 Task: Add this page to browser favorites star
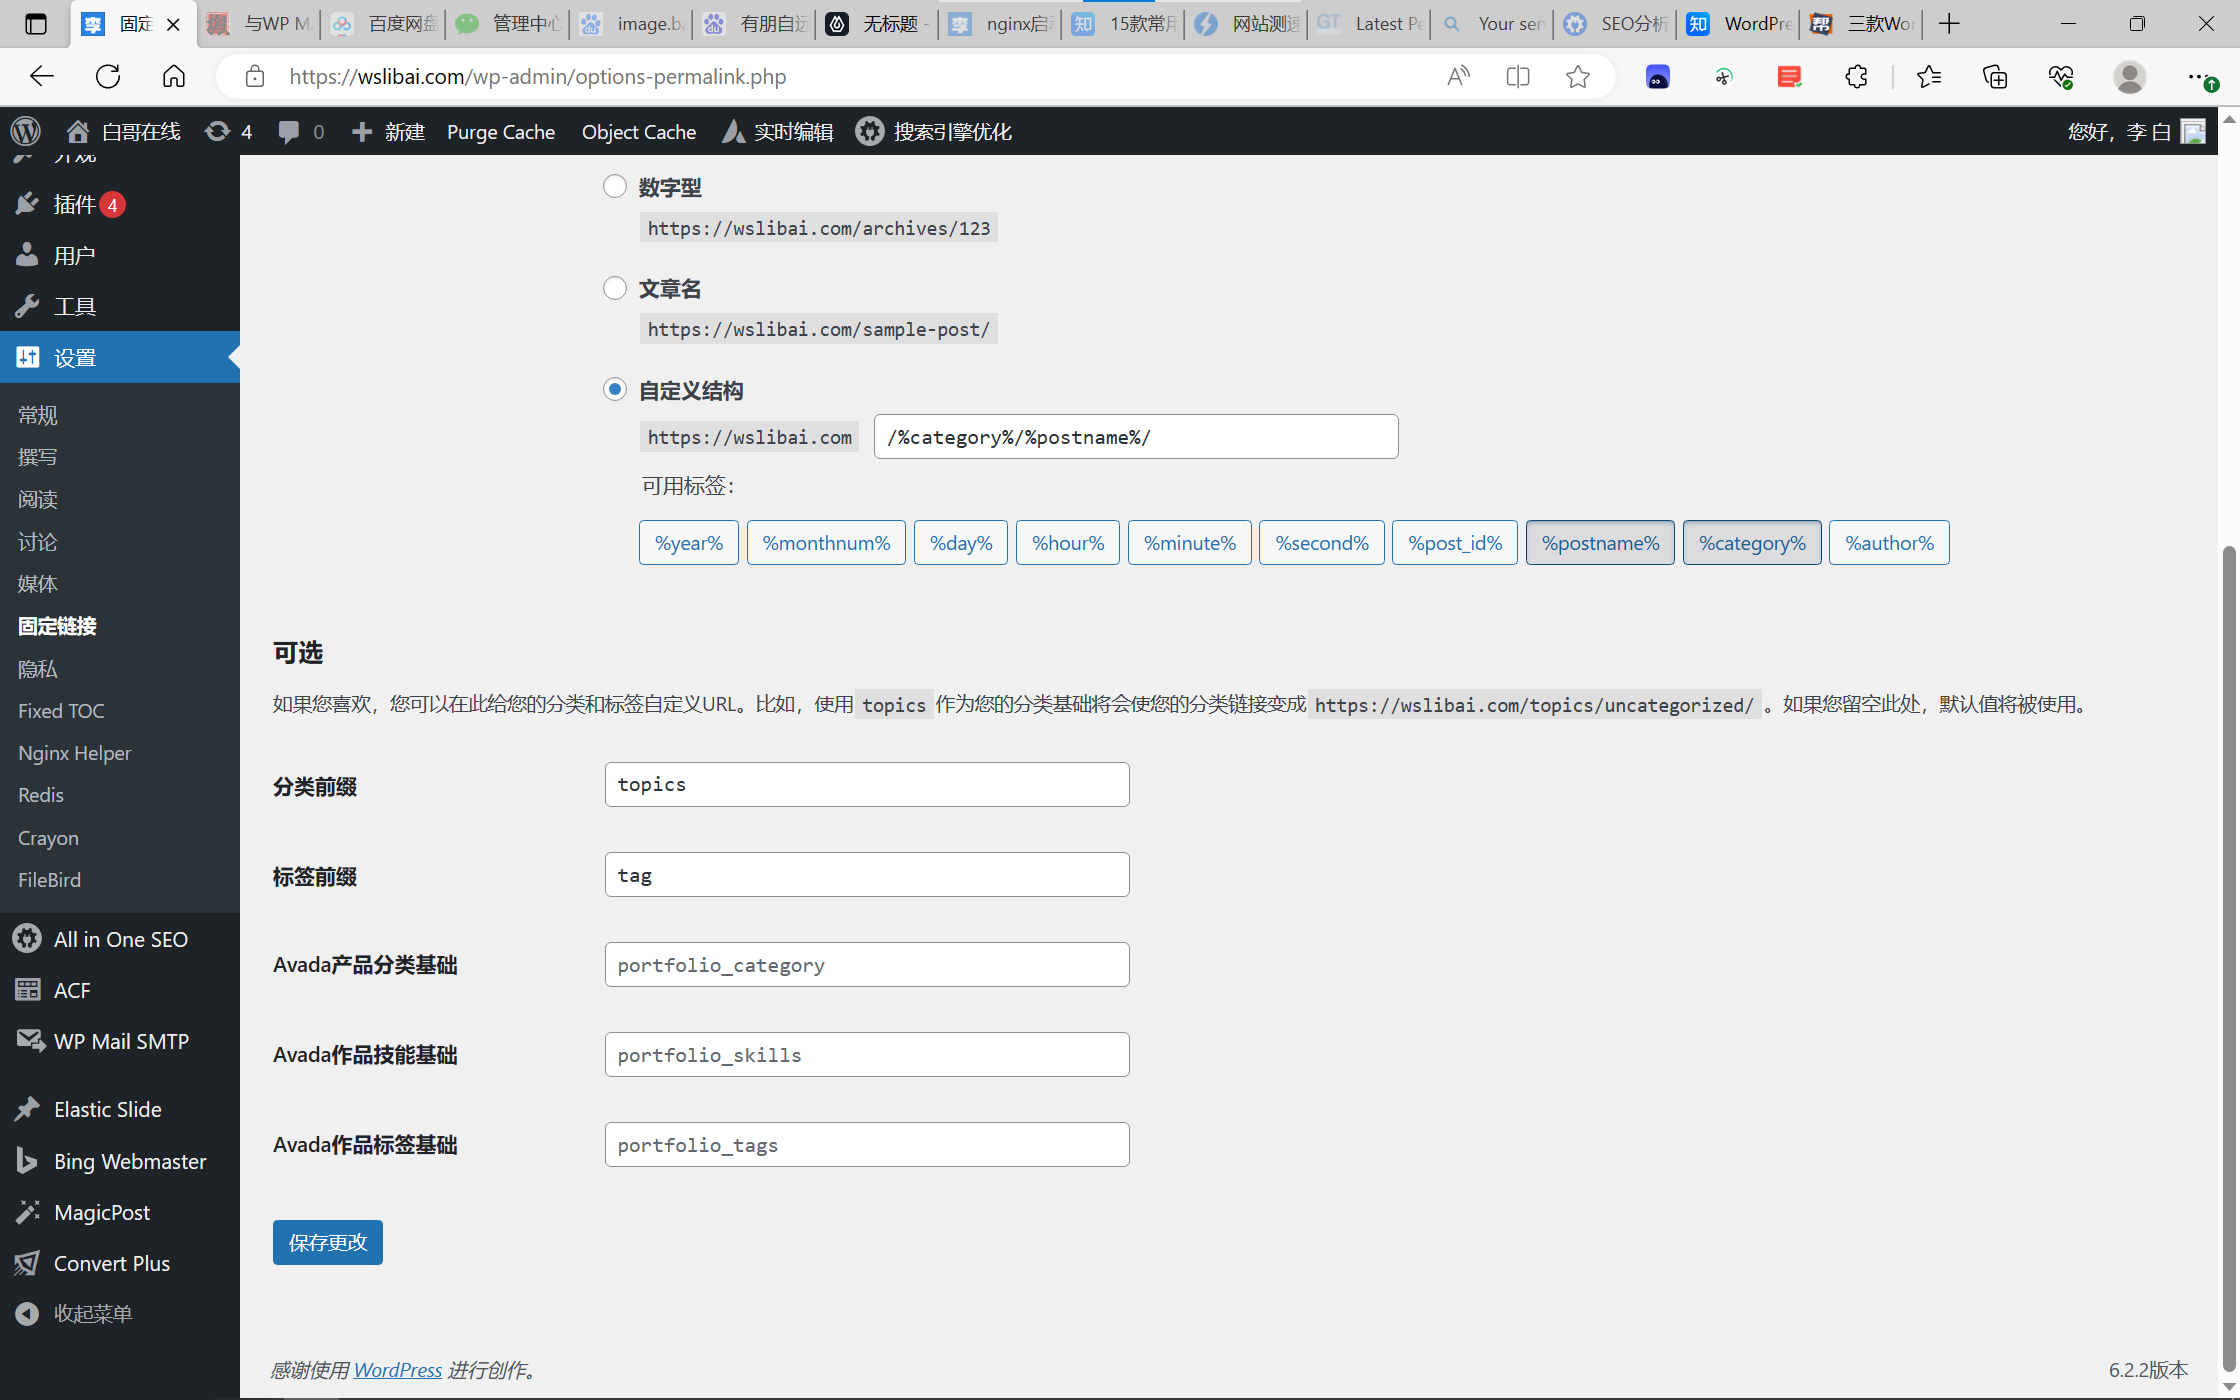pyautogui.click(x=1578, y=76)
